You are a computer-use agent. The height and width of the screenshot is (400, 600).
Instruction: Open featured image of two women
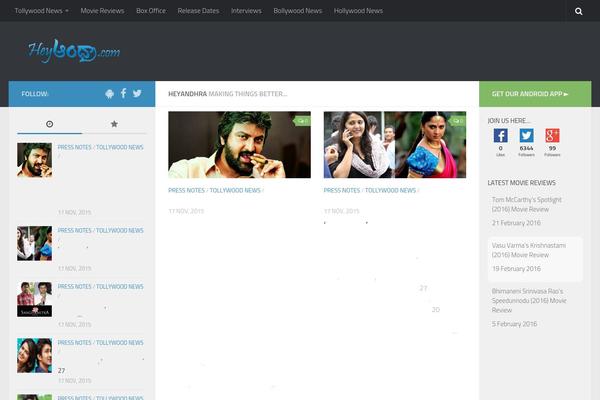[395, 145]
